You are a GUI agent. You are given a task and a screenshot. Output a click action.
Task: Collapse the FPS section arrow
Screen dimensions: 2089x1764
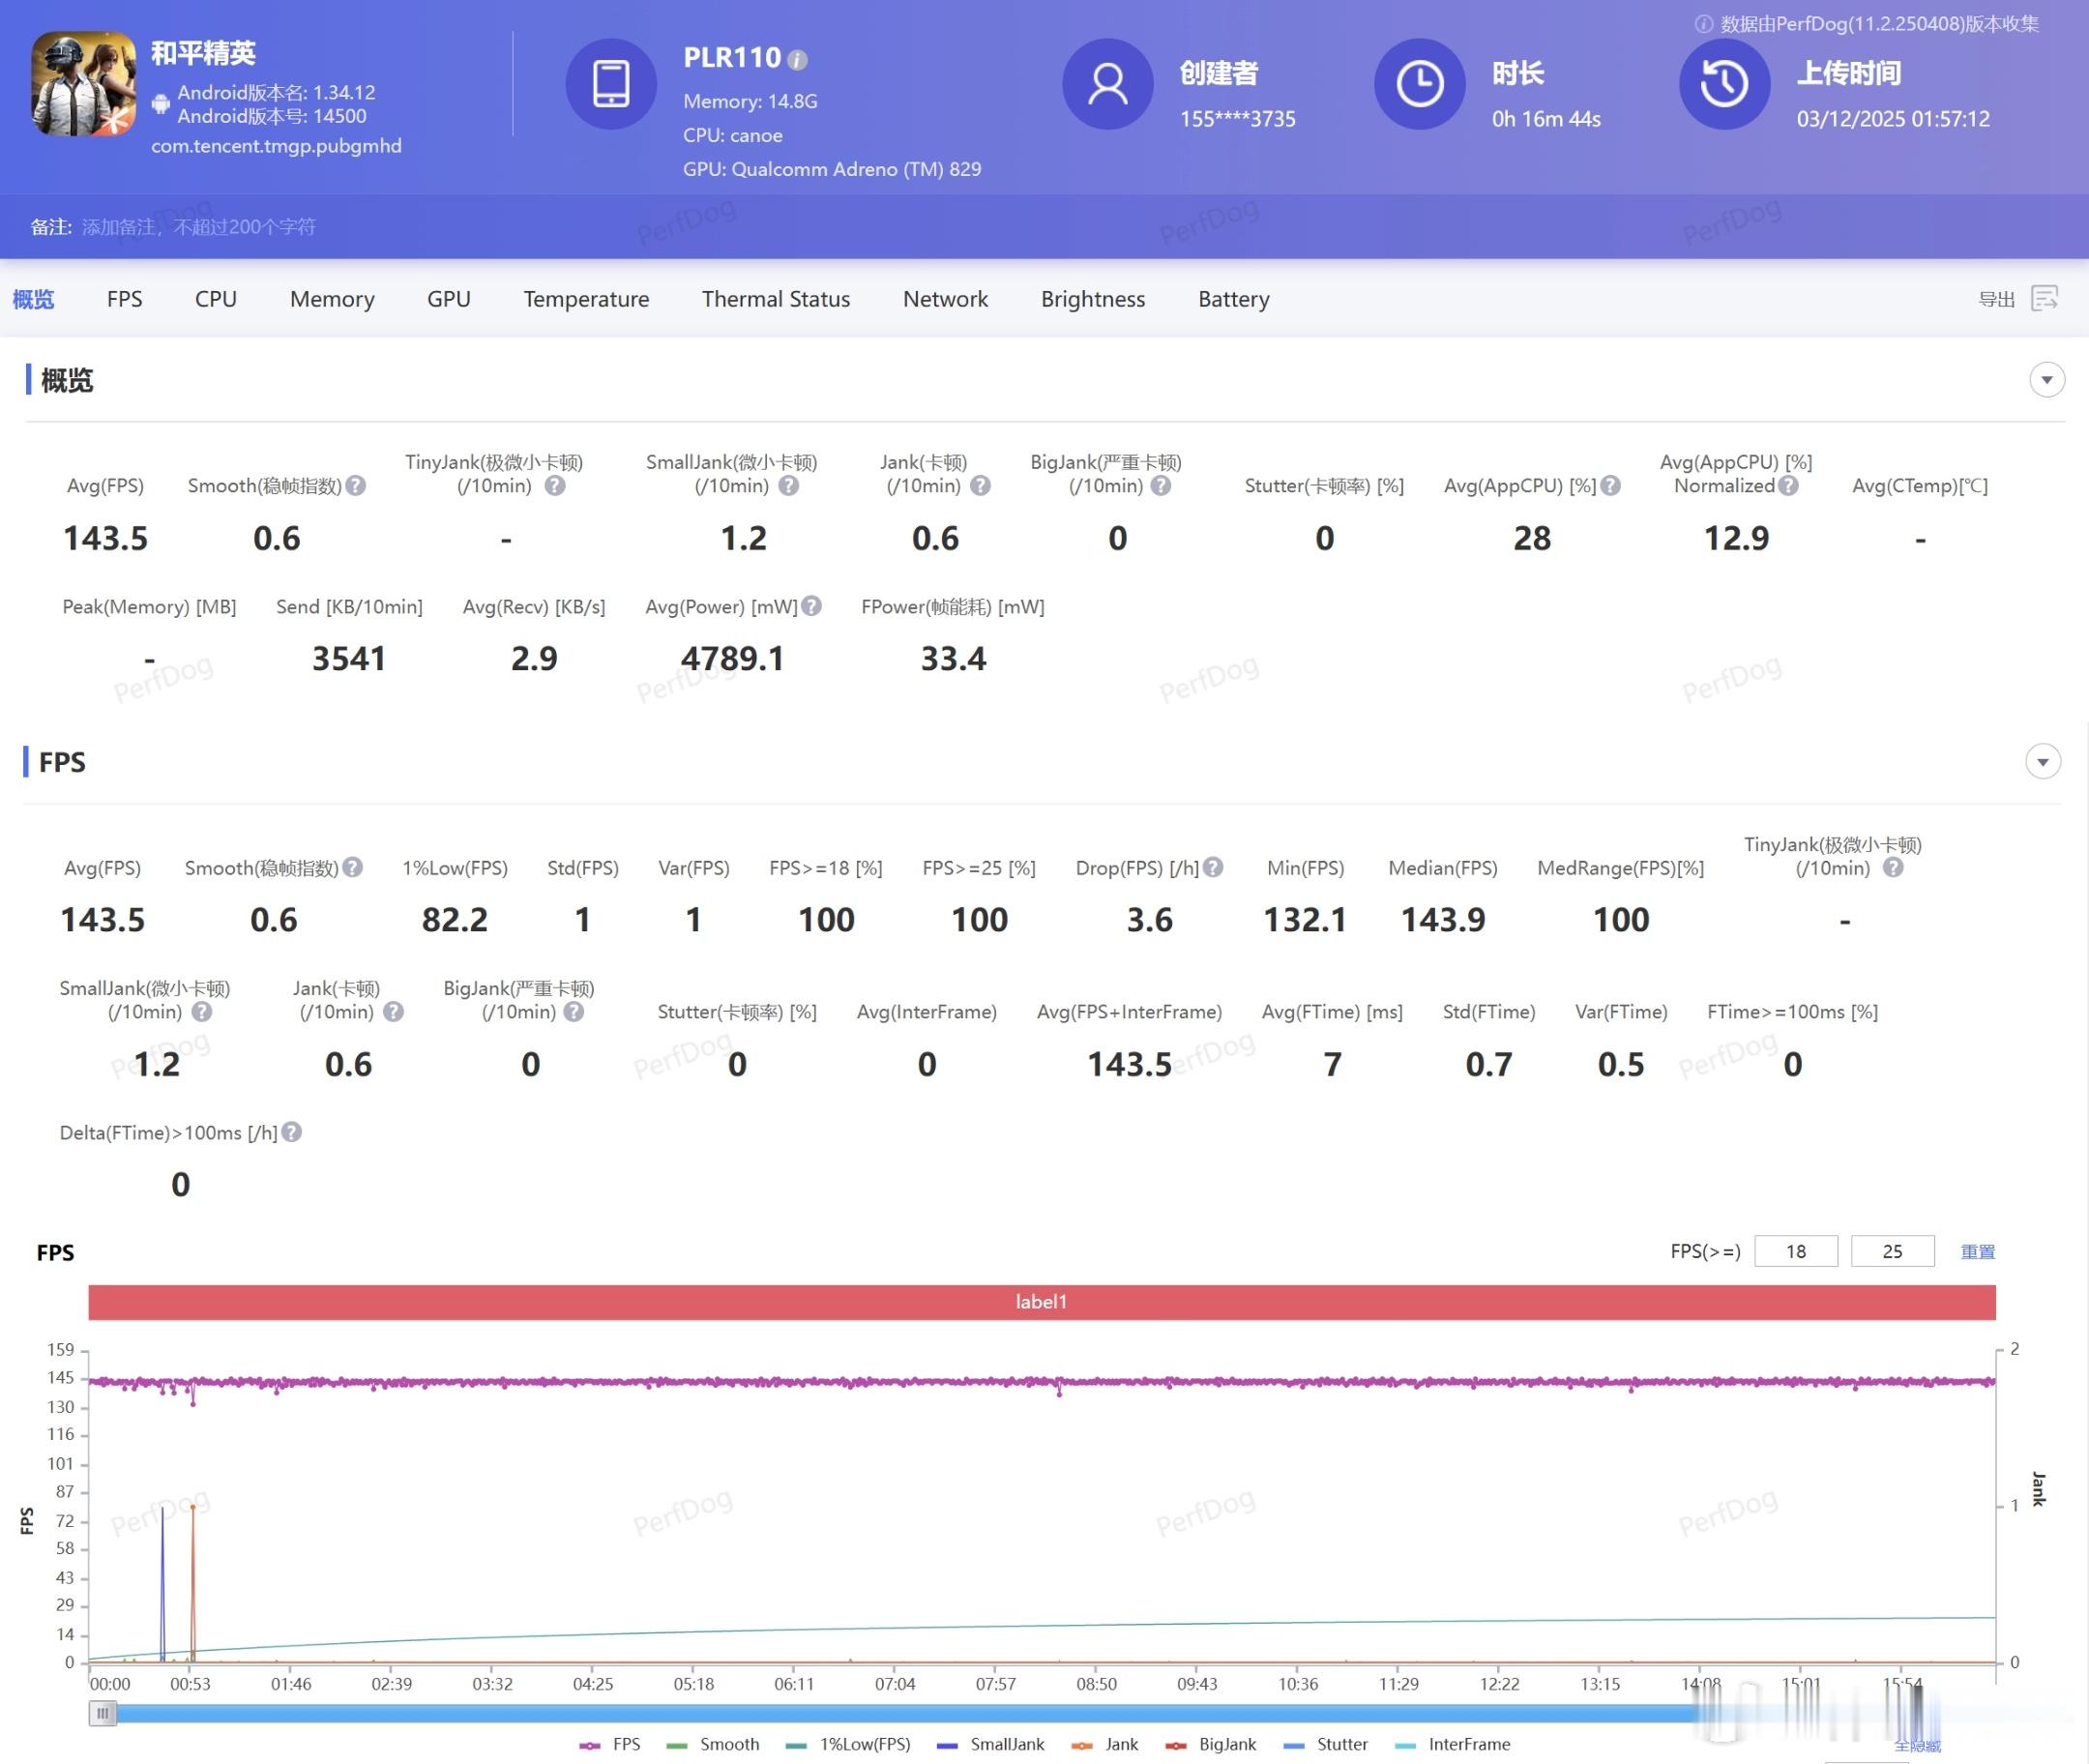[x=2042, y=762]
